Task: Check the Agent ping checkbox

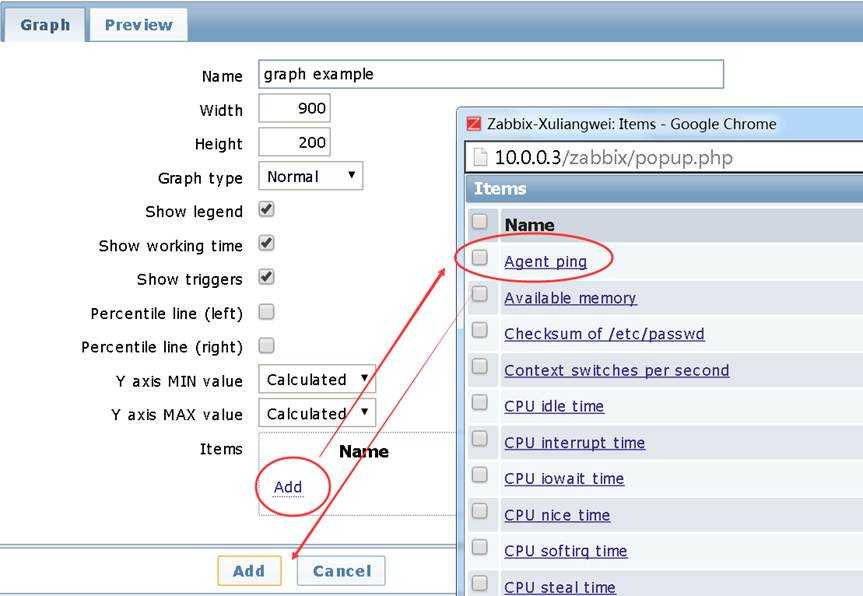Action: click(479, 258)
